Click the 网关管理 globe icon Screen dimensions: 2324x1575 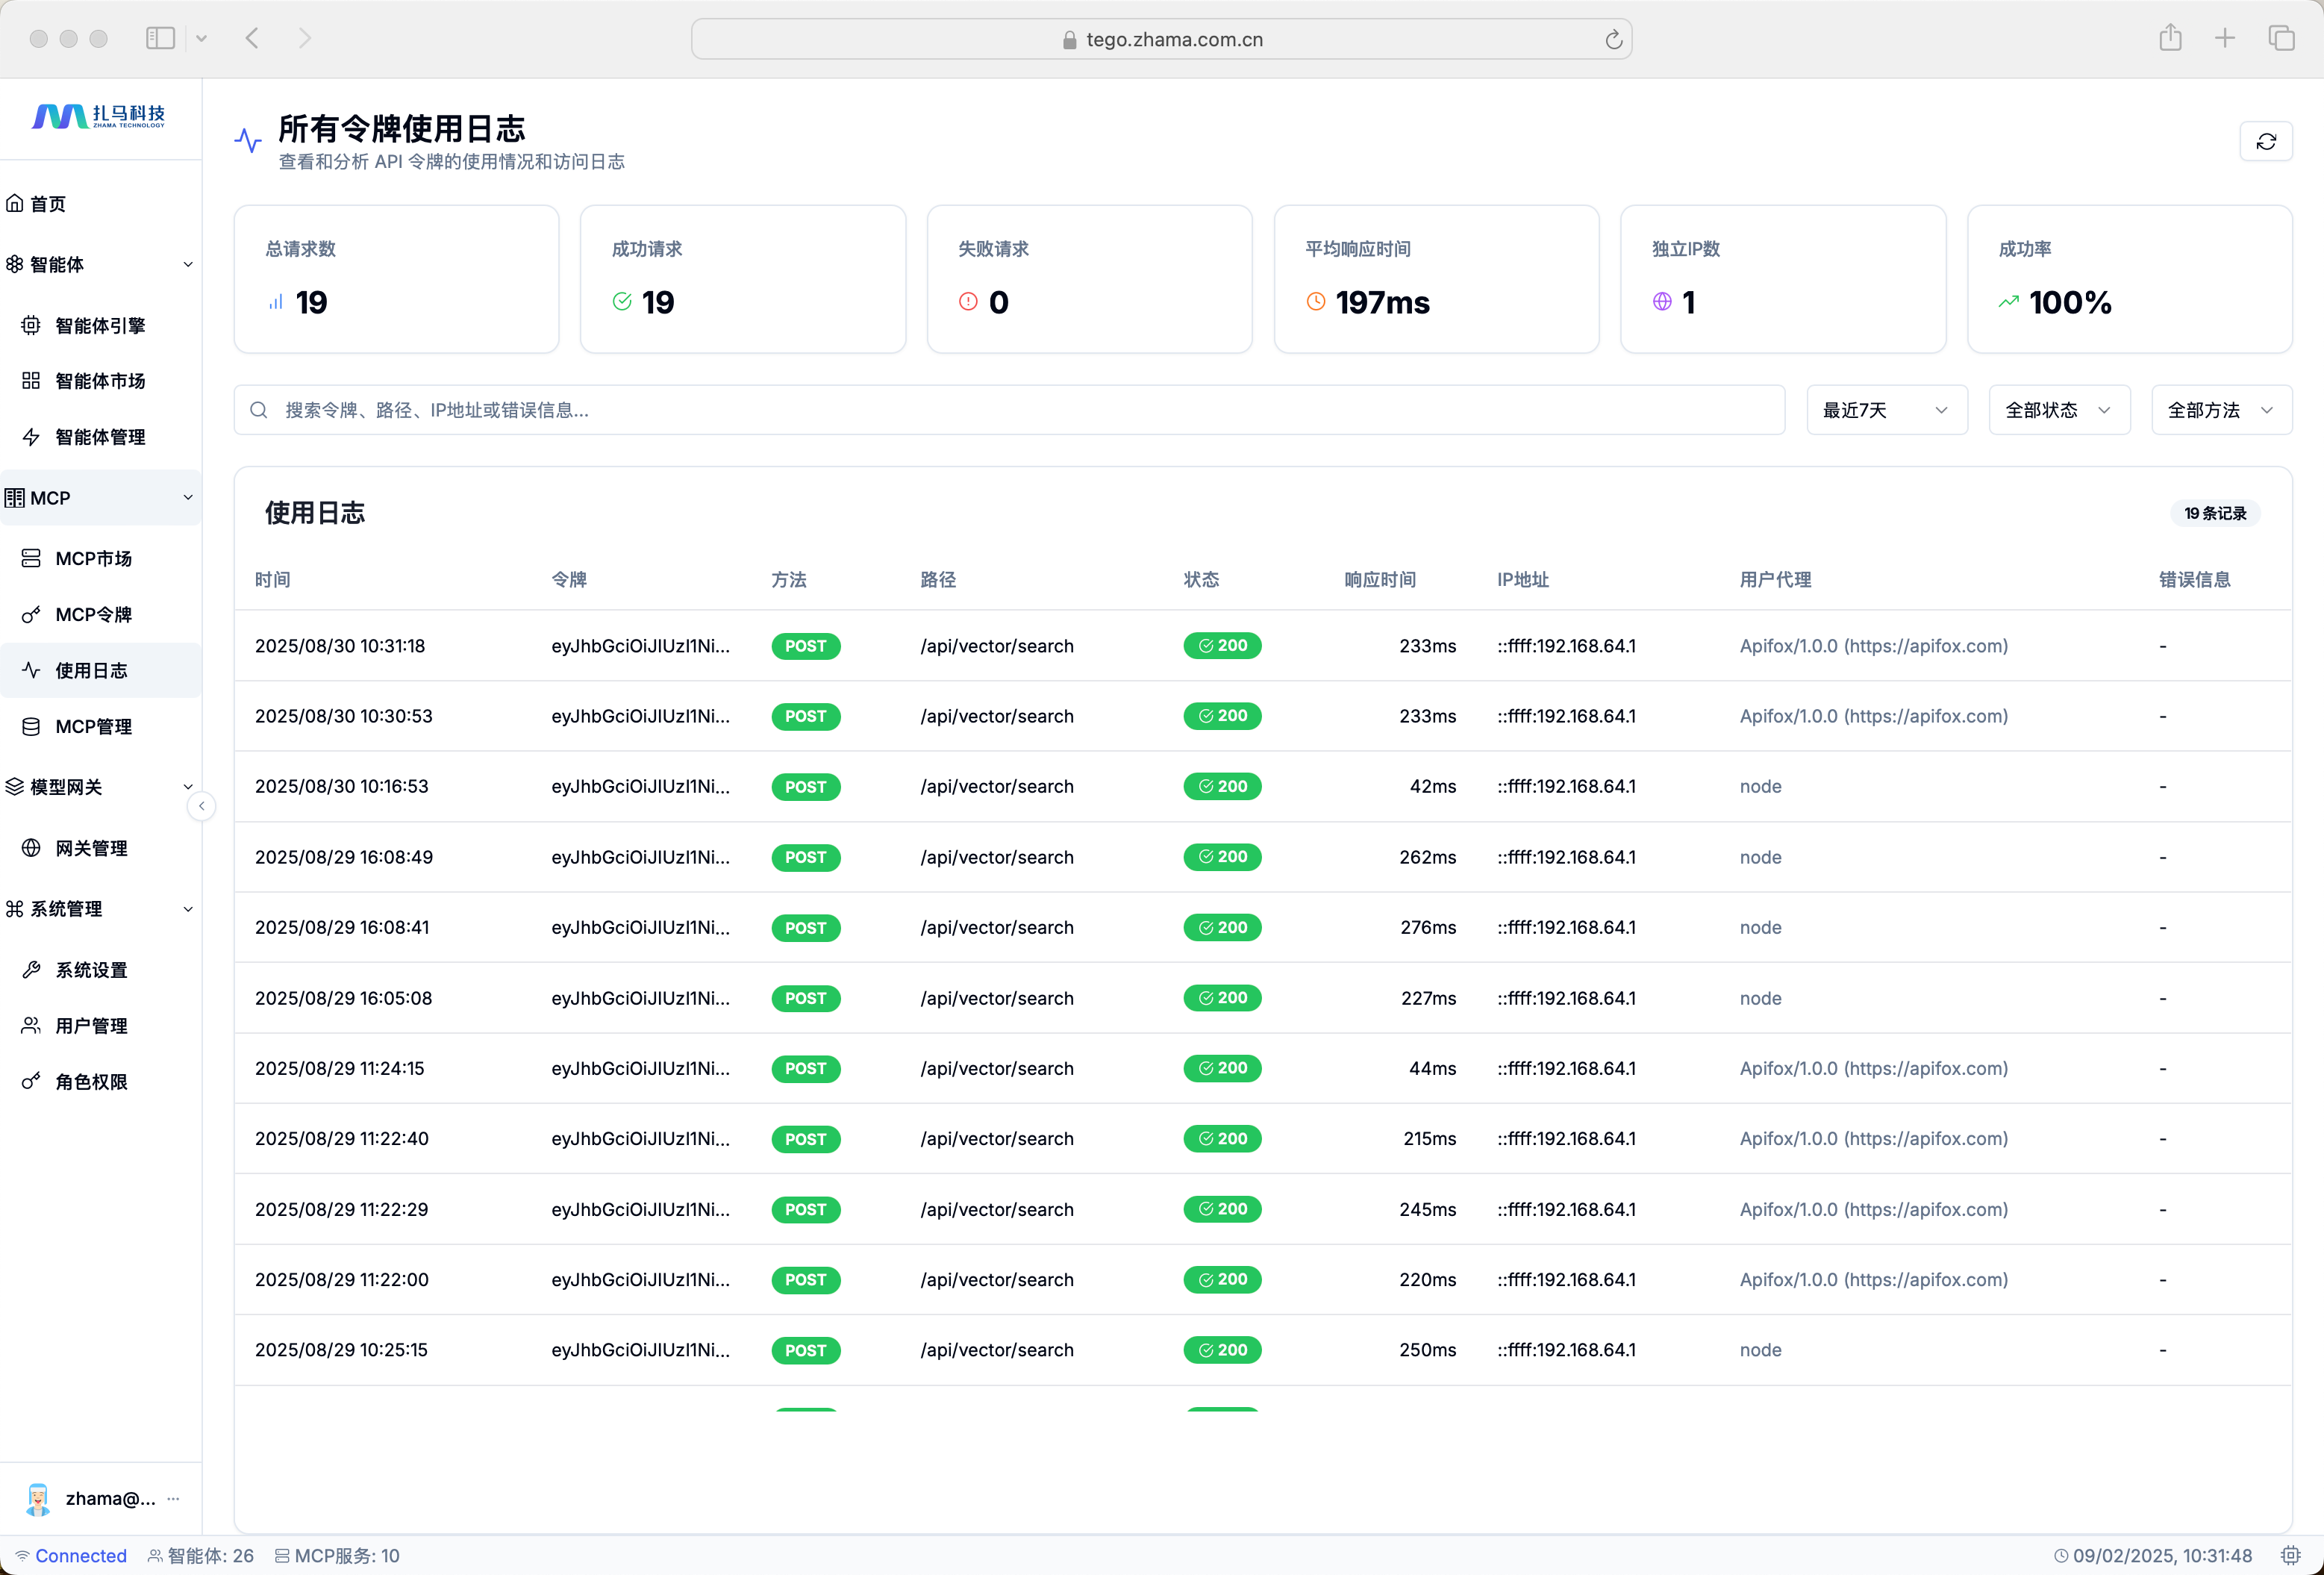(x=31, y=848)
